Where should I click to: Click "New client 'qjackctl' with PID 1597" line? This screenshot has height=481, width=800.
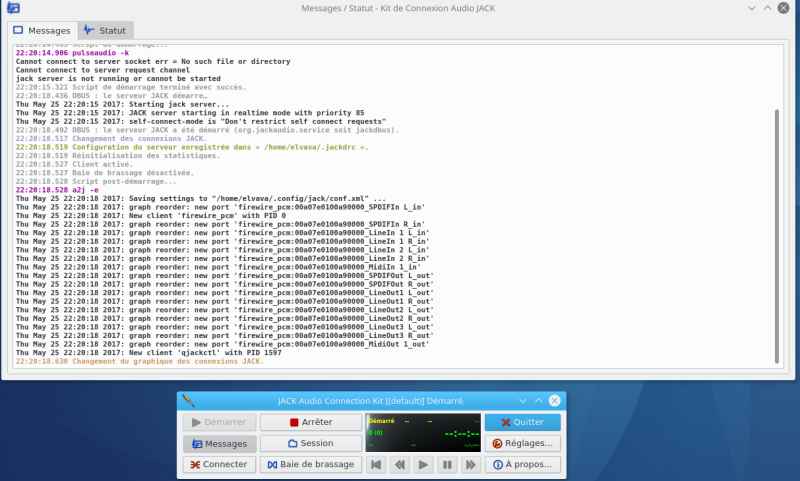pos(148,352)
